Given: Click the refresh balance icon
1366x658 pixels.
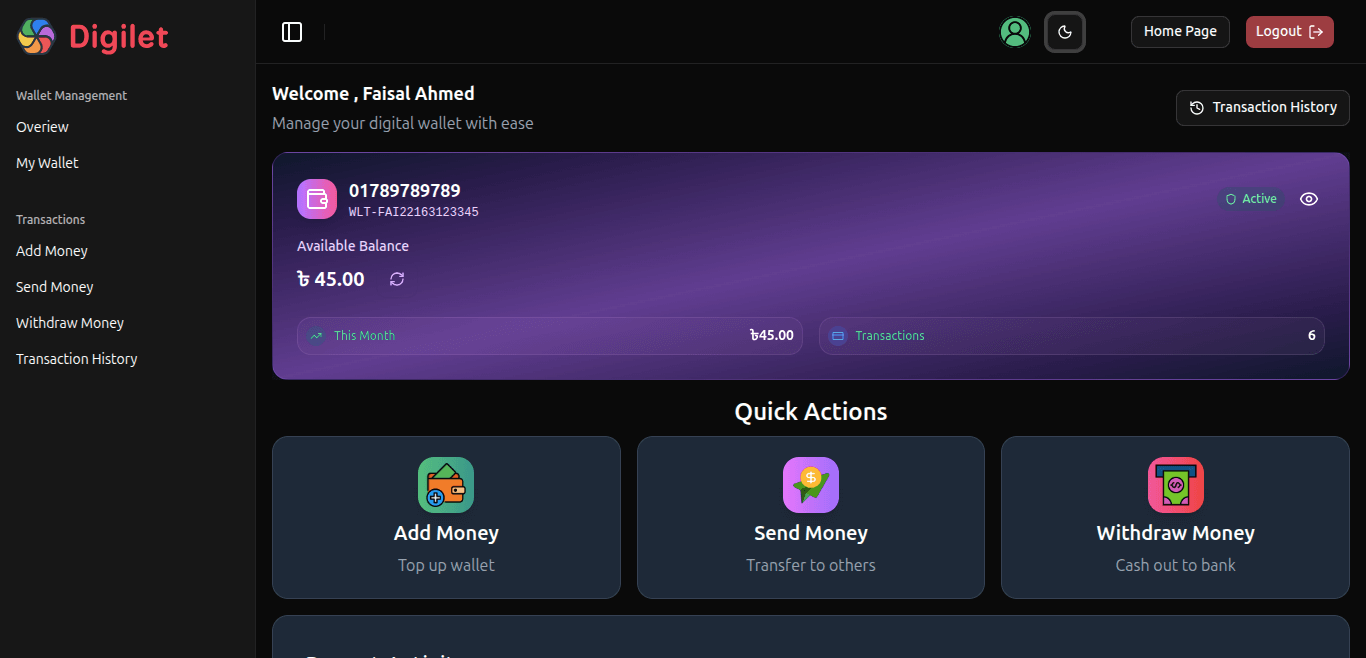Looking at the screenshot, I should point(397,279).
